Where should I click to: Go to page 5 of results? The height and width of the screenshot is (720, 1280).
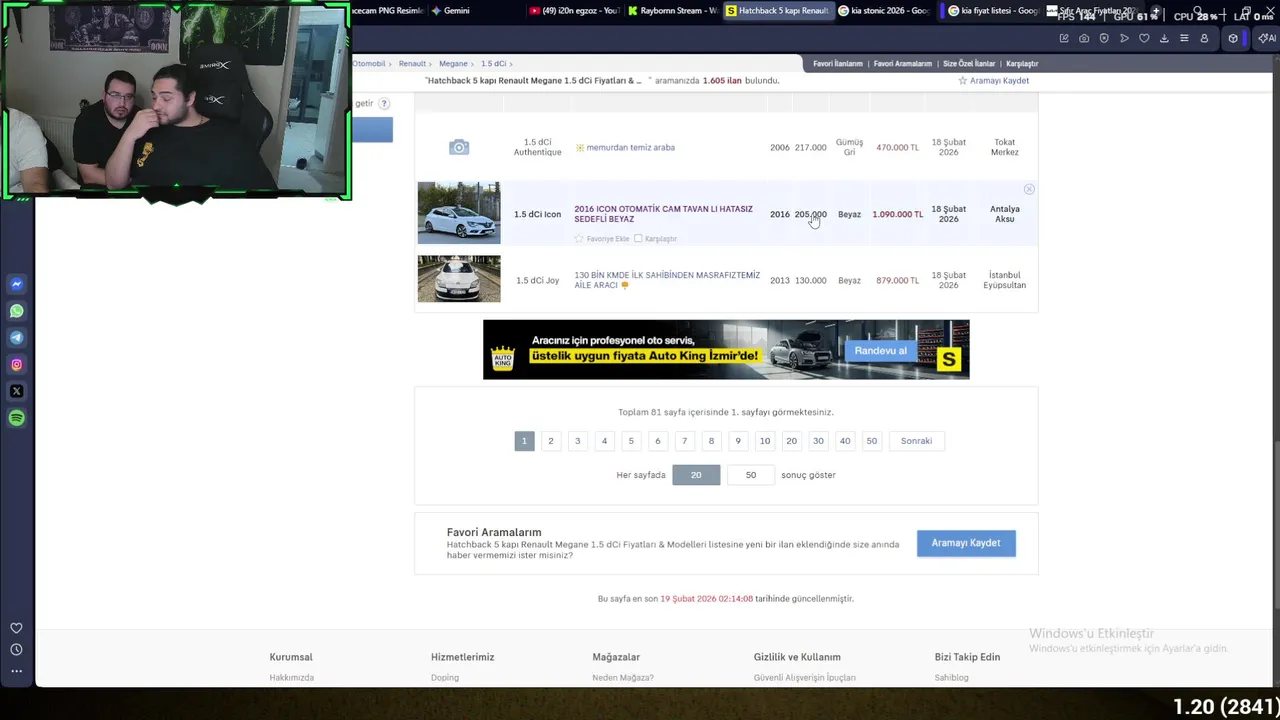tap(631, 441)
